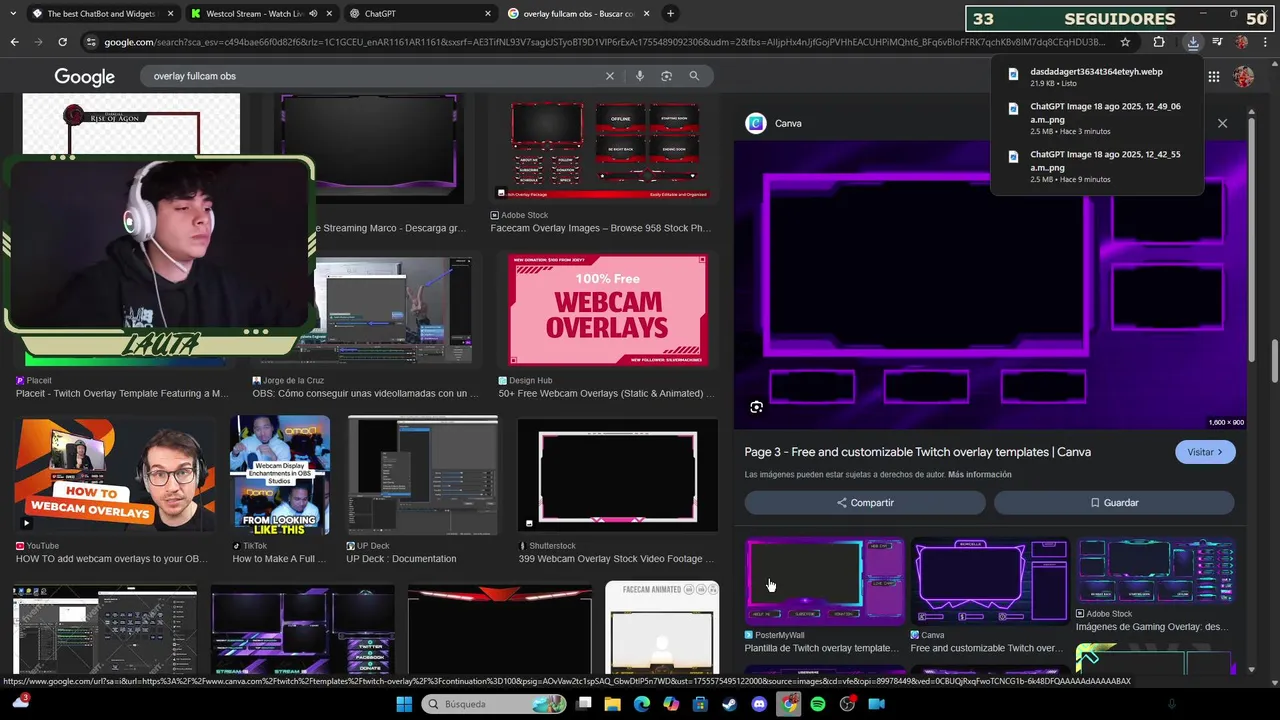Close the ChatGPT tab
1280x720 pixels.
coord(488,14)
